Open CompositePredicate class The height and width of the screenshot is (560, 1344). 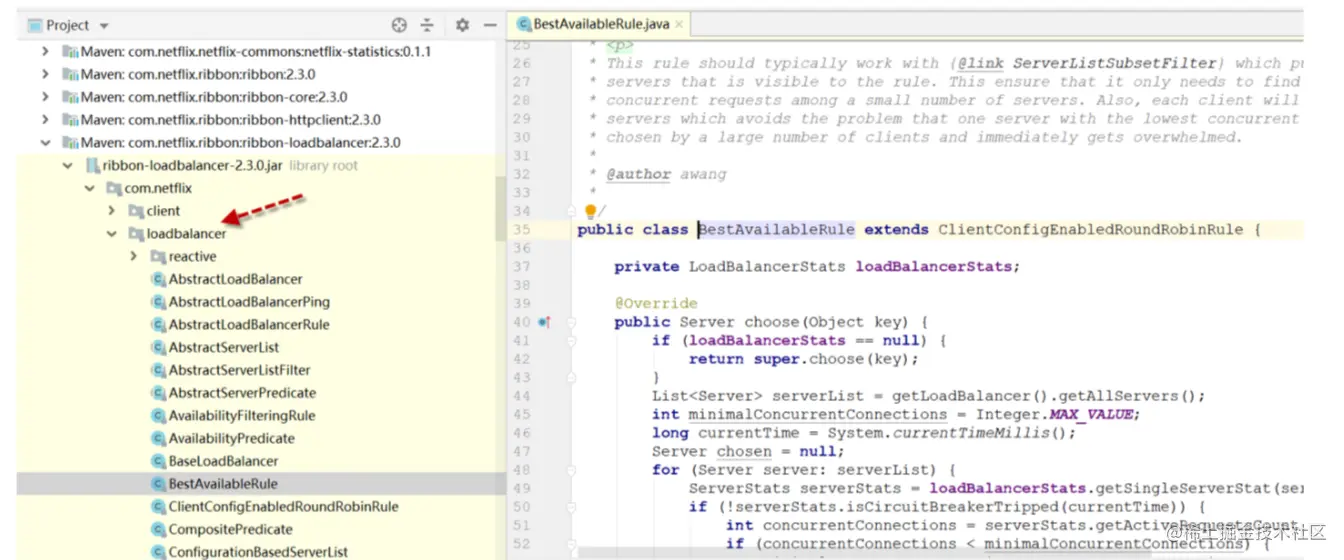pos(230,530)
